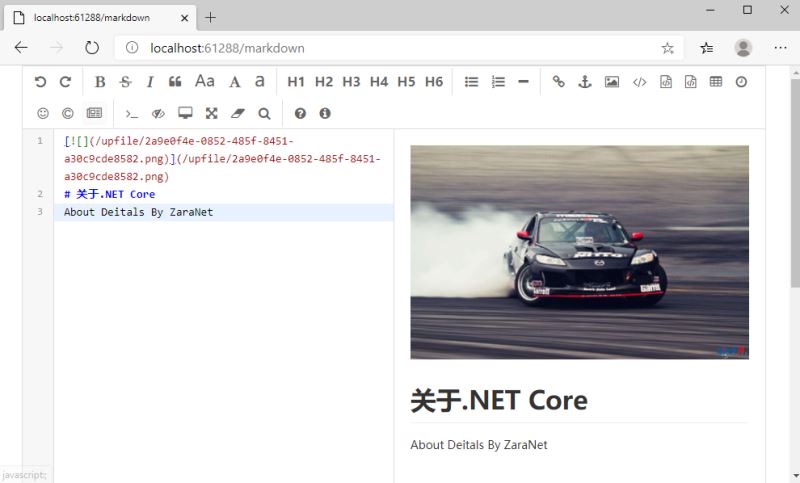Open full-window HTML preview
The height and width of the screenshot is (483, 800).
(x=185, y=113)
